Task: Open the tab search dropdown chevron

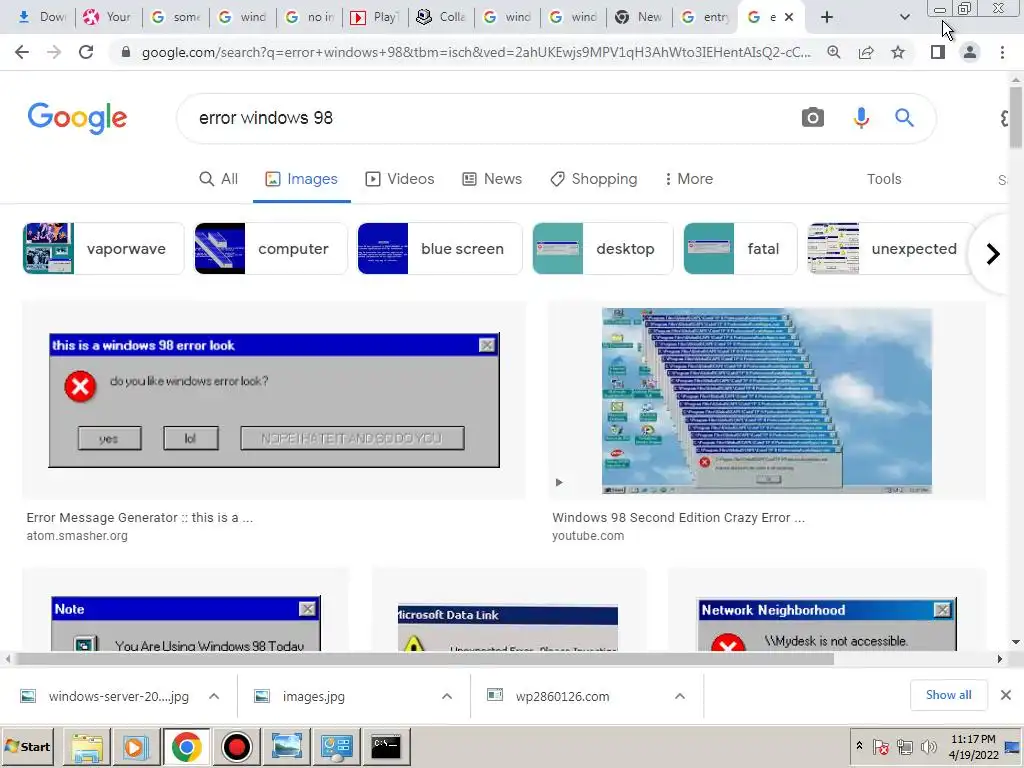Action: pyautogui.click(x=904, y=17)
